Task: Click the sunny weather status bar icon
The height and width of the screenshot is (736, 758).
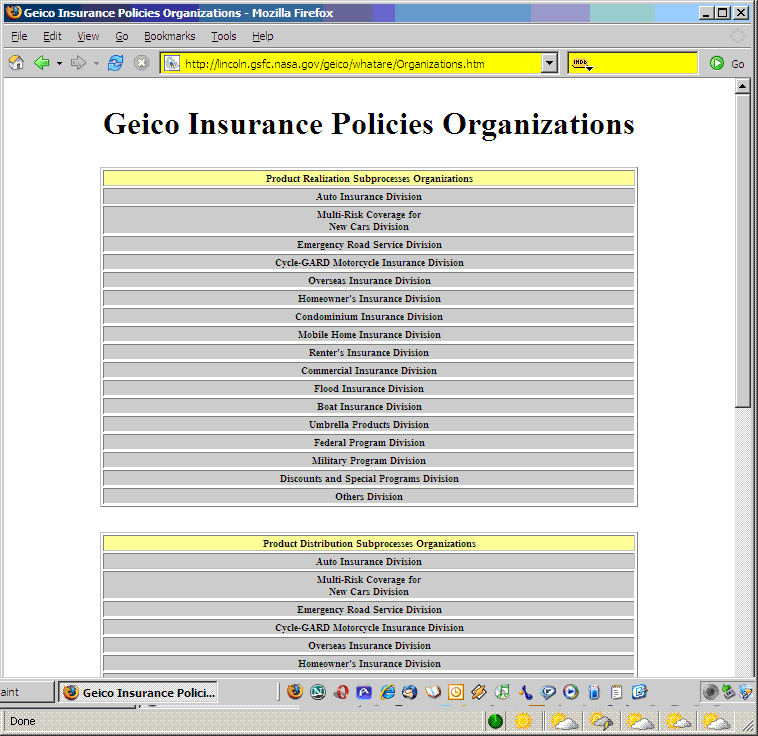Action: pyautogui.click(x=523, y=721)
